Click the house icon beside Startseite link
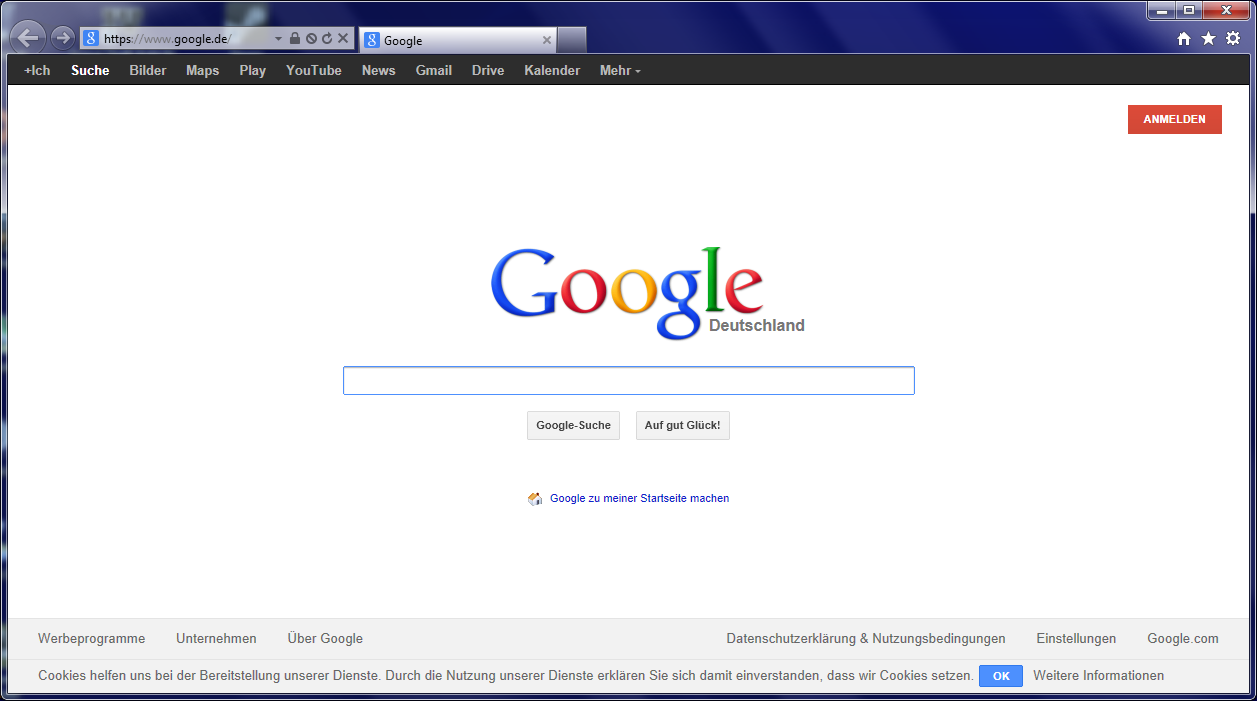This screenshot has width=1257, height=701. pos(535,498)
